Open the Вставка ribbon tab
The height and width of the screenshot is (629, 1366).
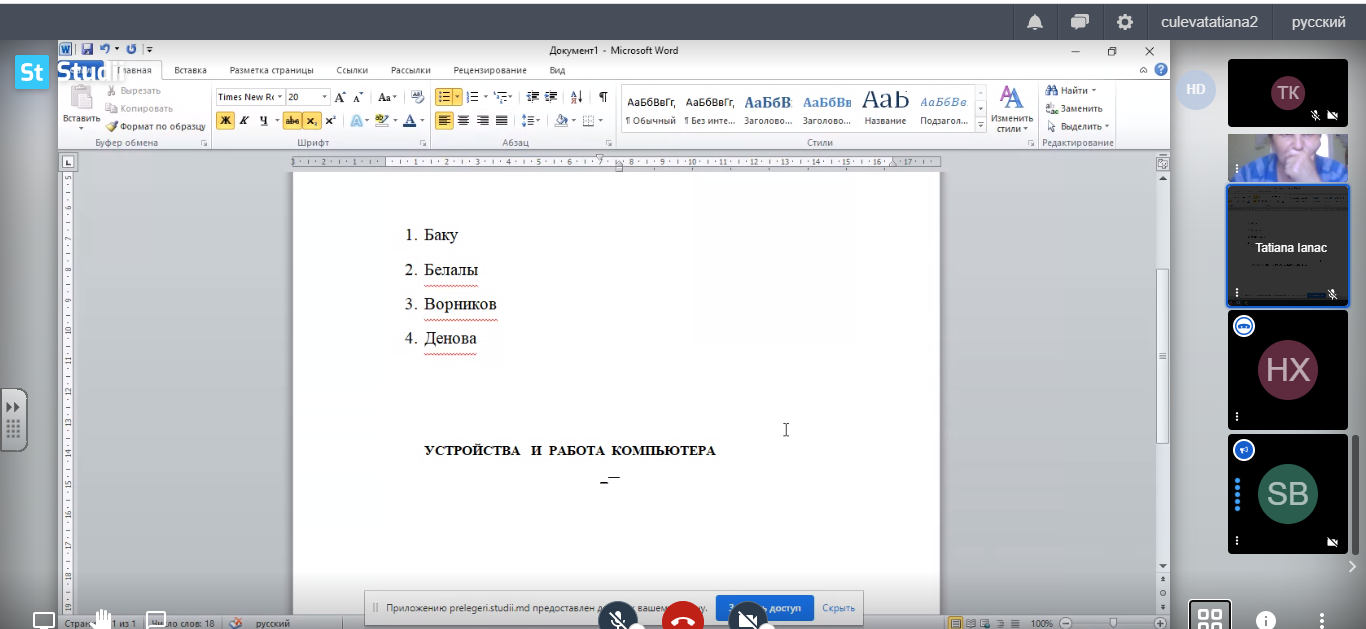[190, 70]
